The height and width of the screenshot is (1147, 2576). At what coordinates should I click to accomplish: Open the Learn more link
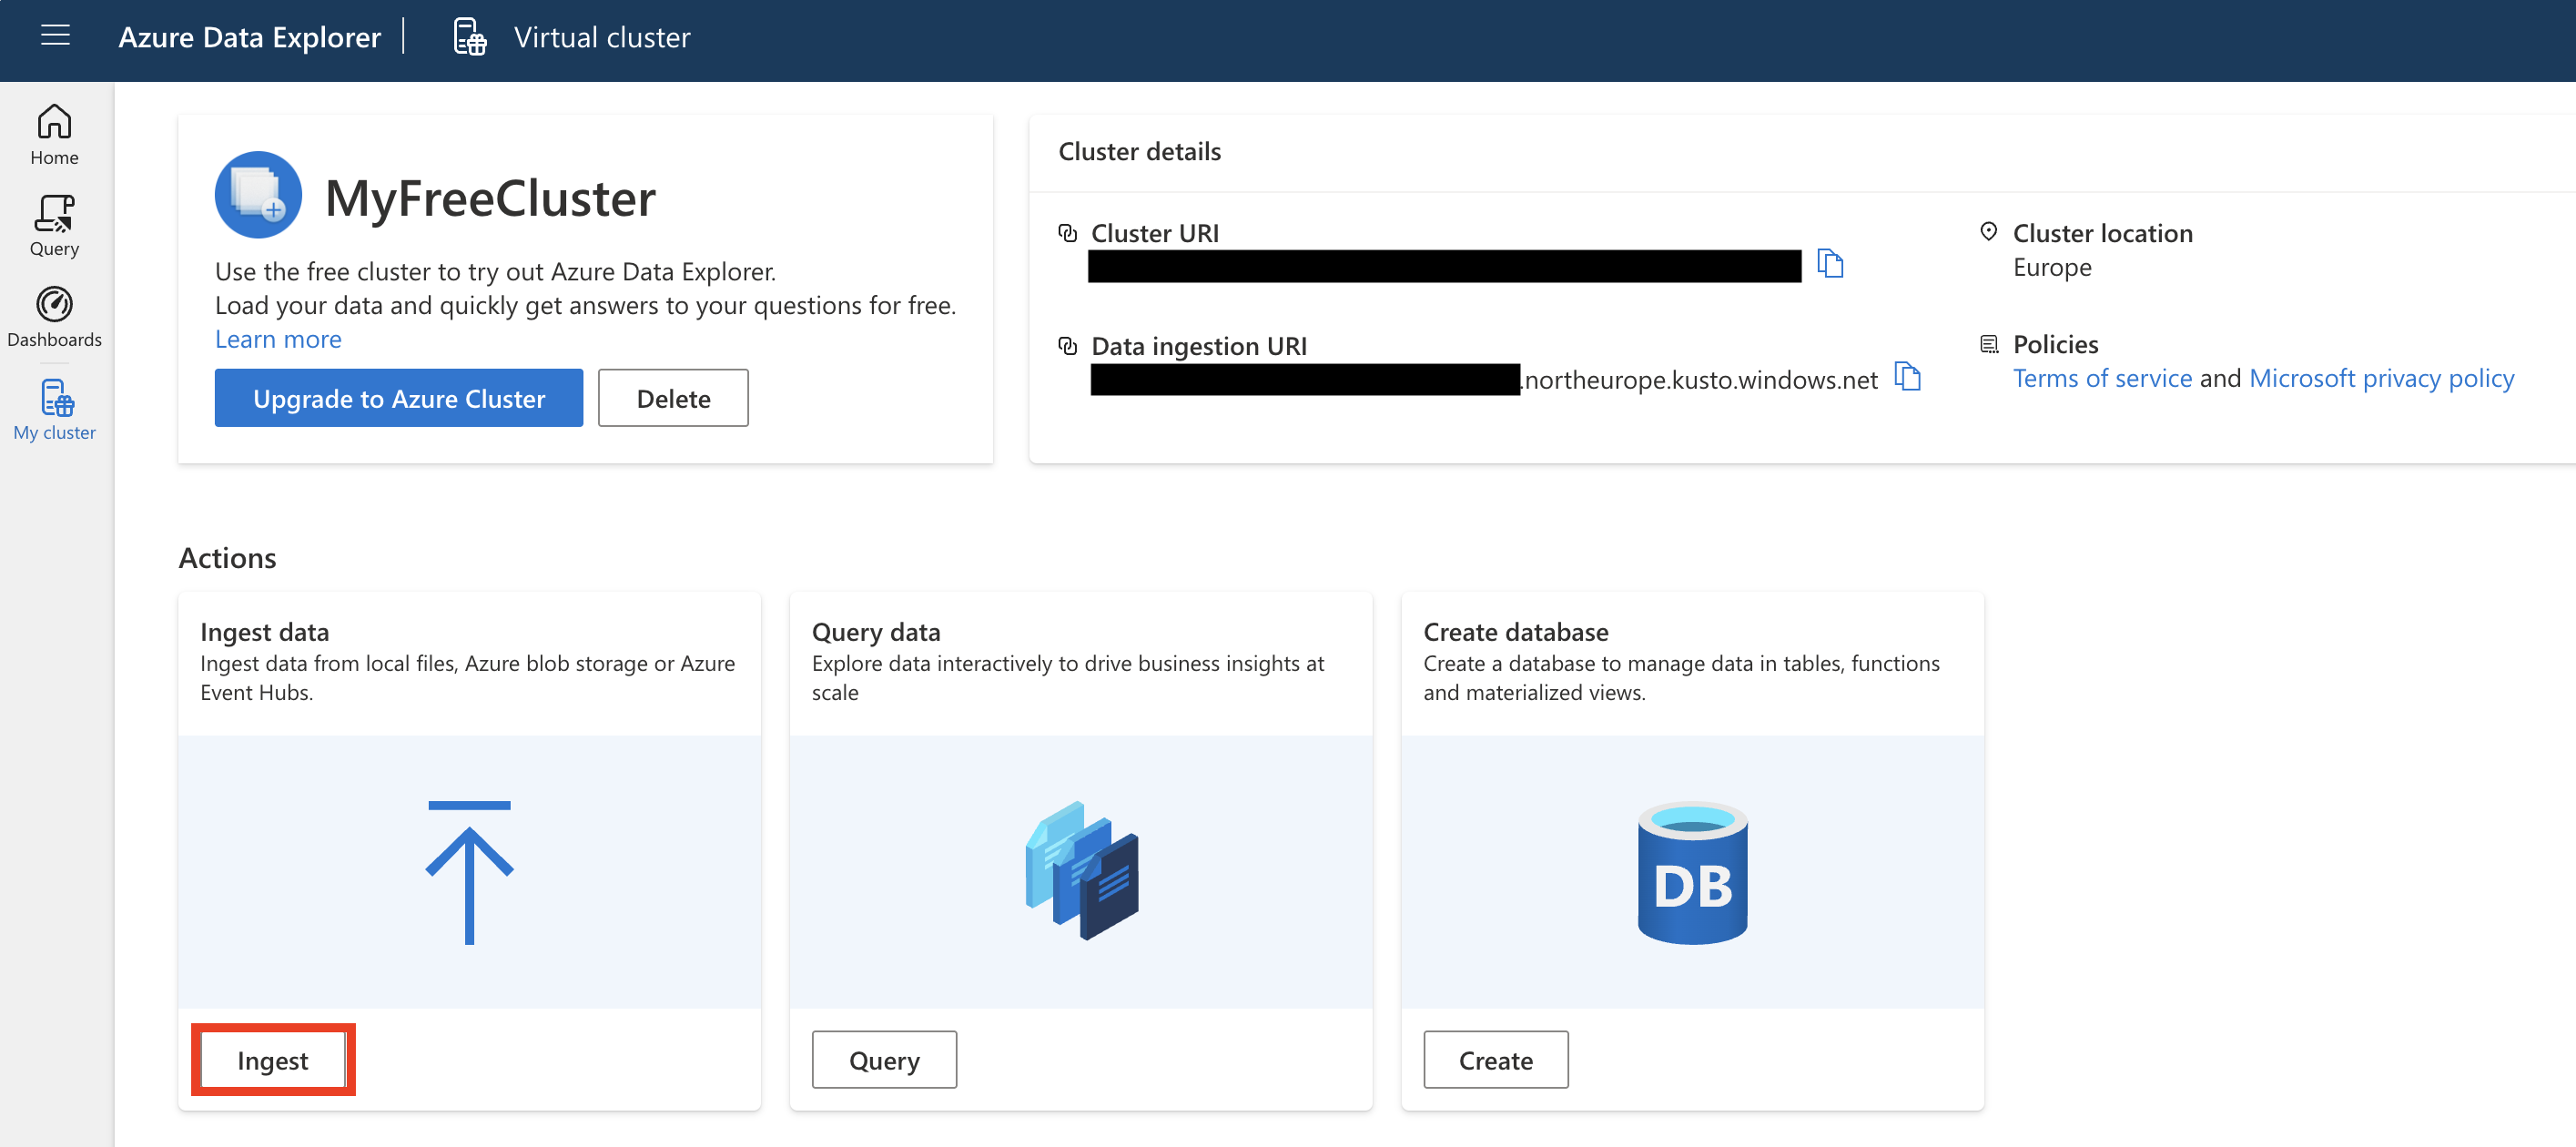(x=278, y=339)
